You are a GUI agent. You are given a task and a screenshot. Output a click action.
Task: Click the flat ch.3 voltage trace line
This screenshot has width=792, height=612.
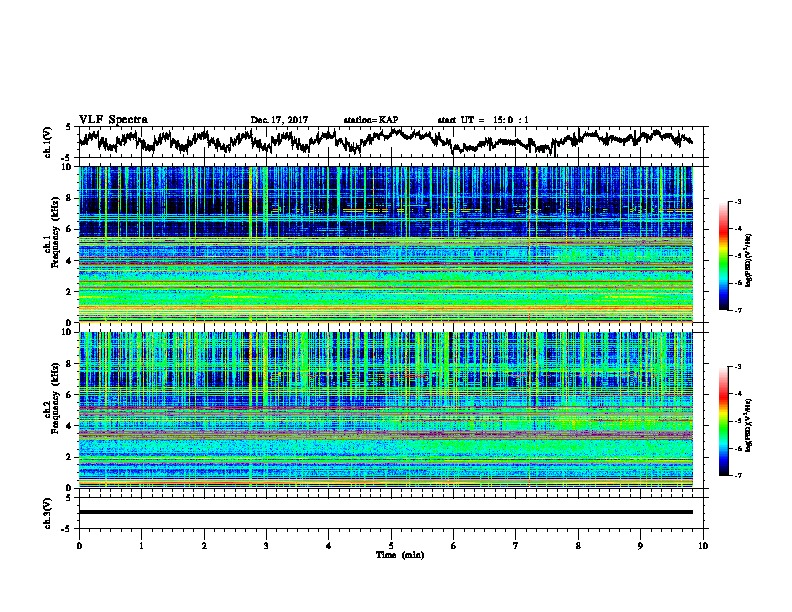point(386,512)
